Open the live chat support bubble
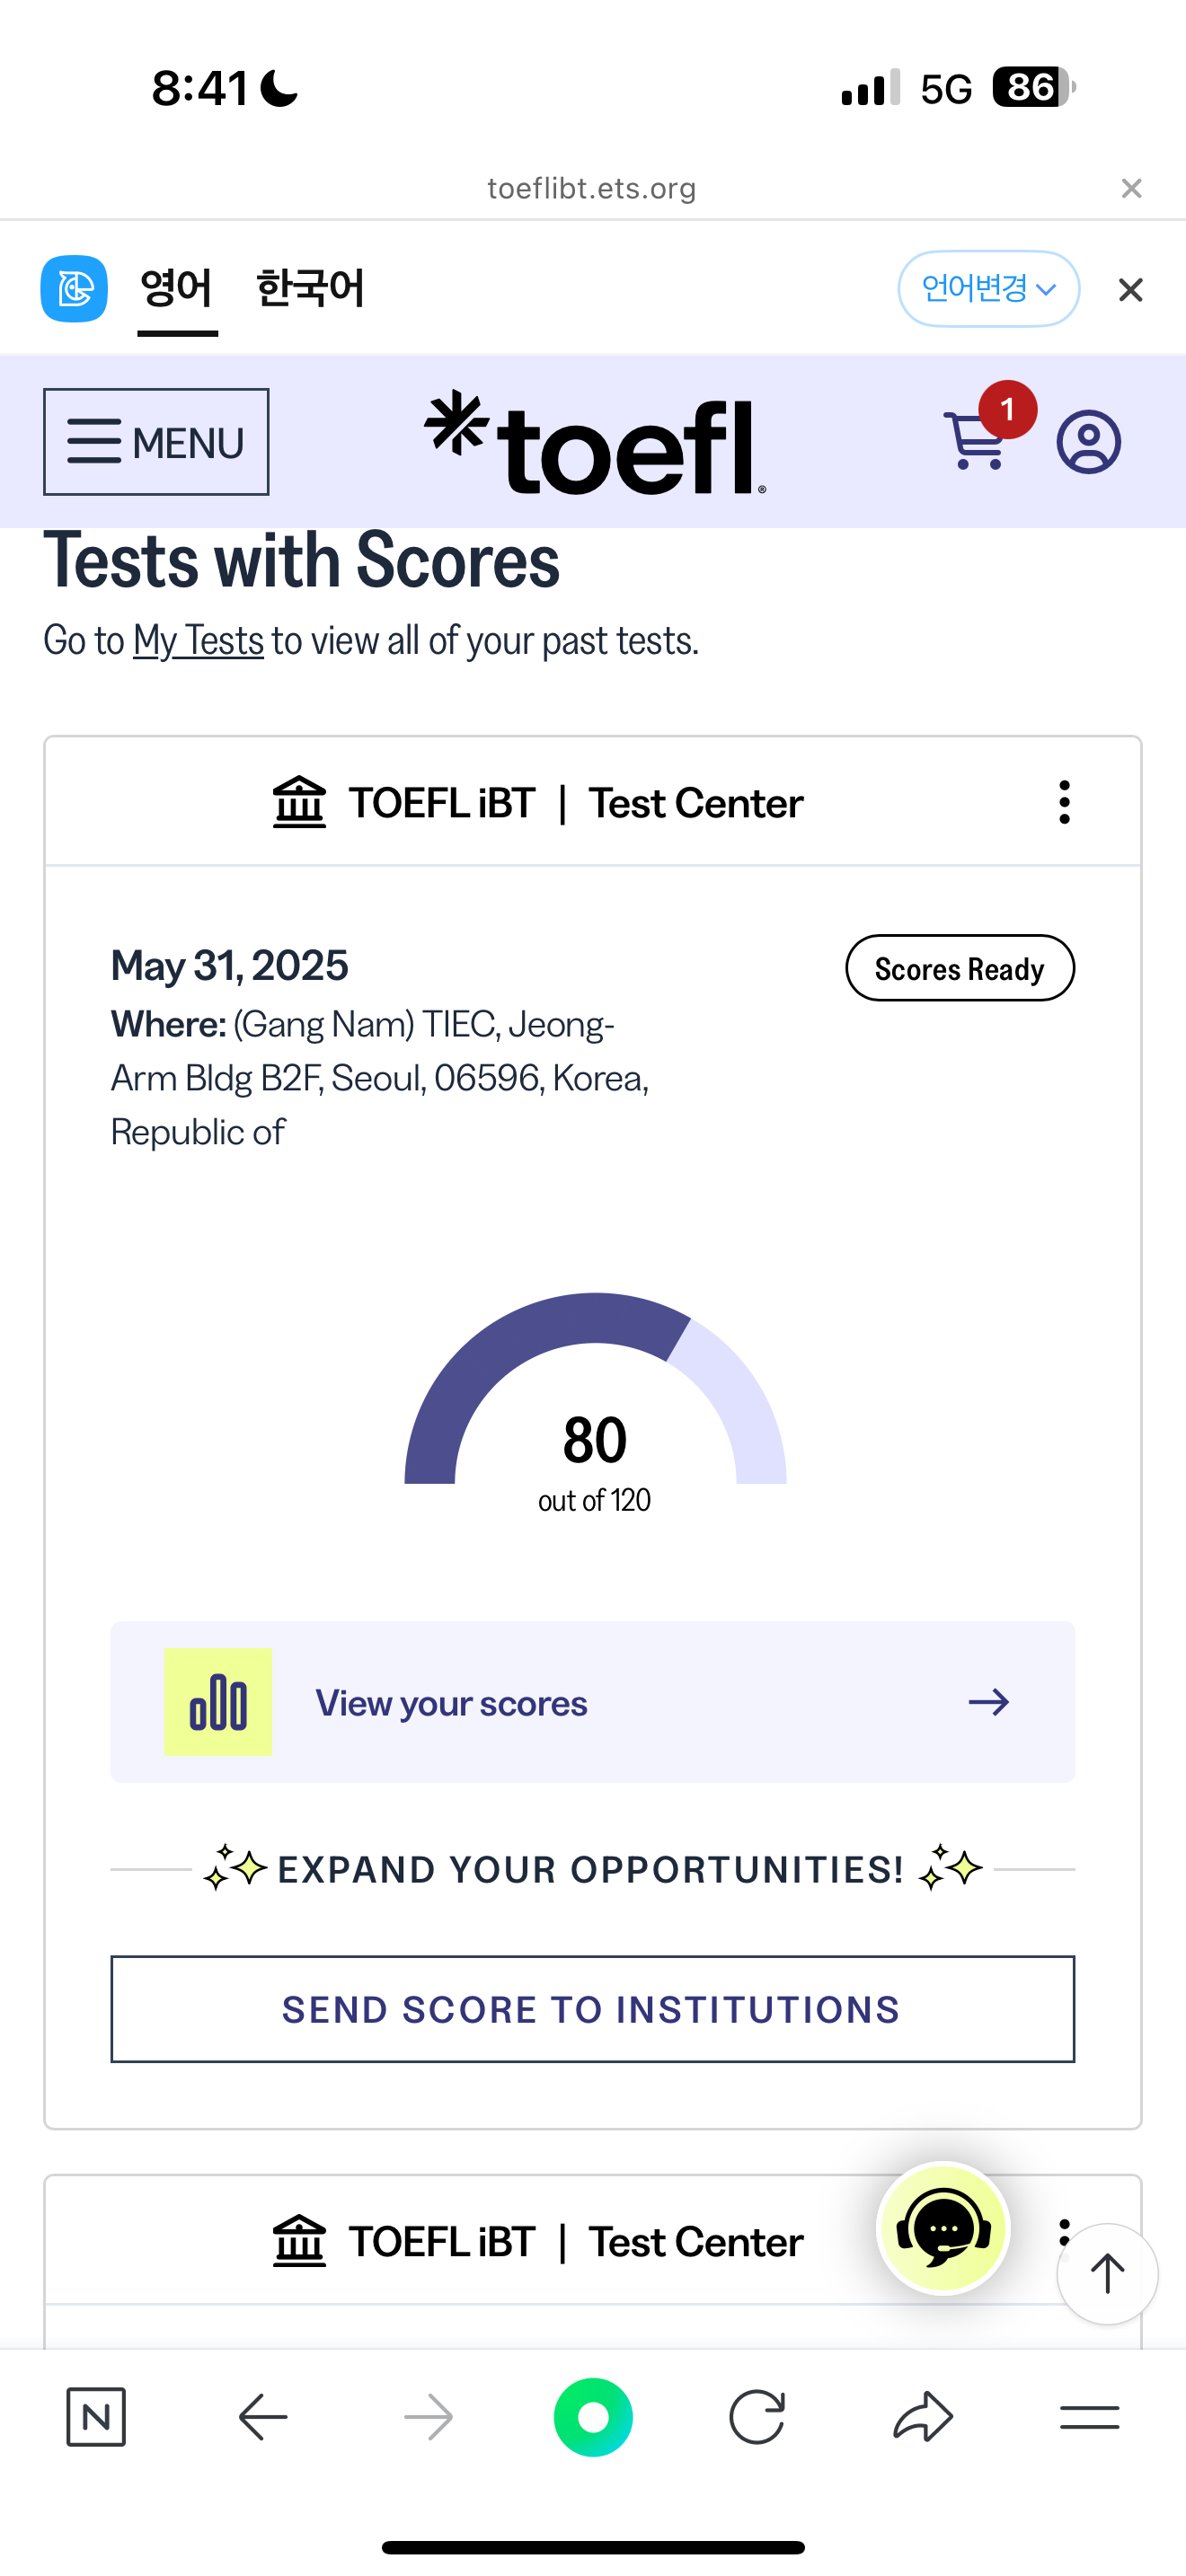The height and width of the screenshot is (2576, 1186). point(943,2228)
